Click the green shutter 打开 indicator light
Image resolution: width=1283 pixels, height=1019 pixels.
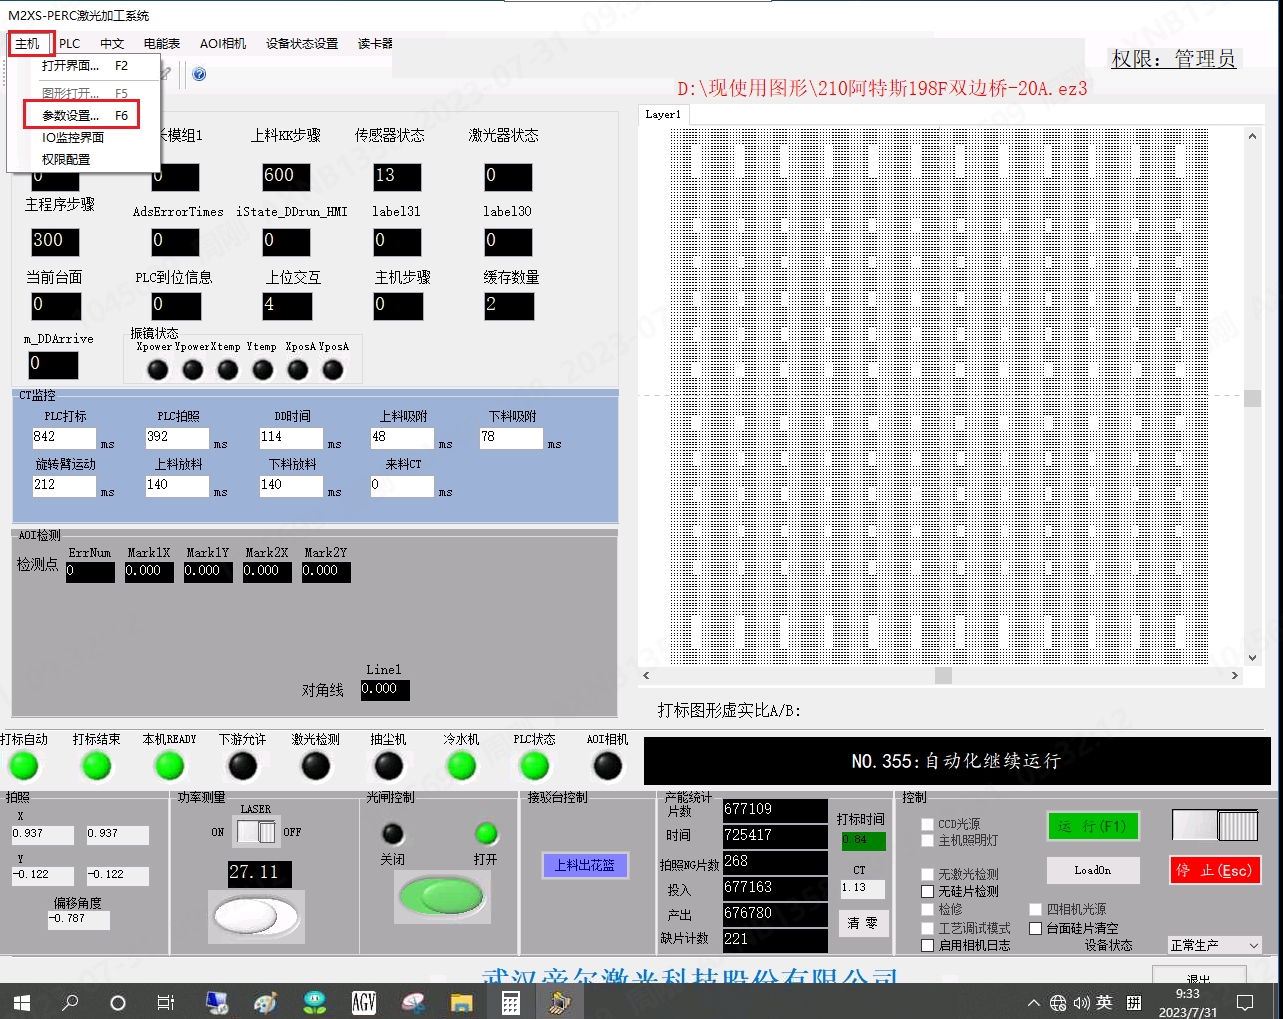[486, 834]
